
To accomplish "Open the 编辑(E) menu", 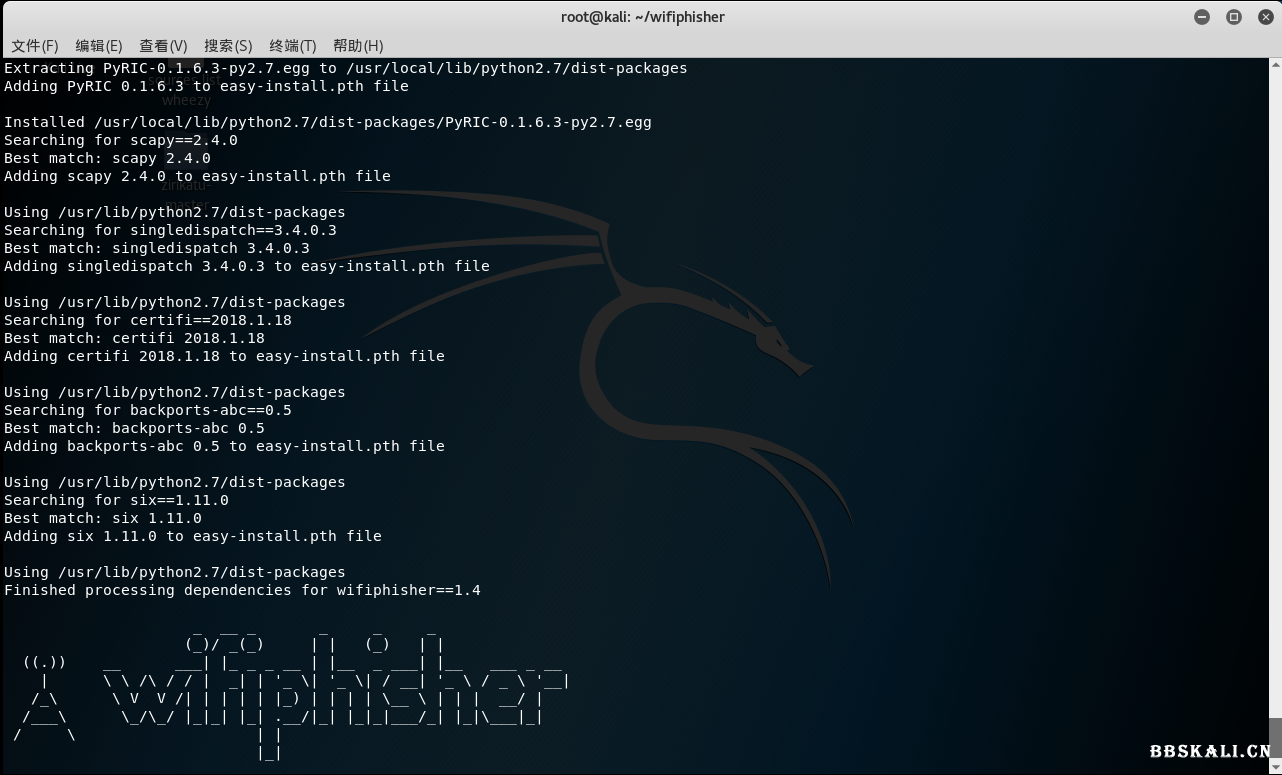I will (99, 45).
